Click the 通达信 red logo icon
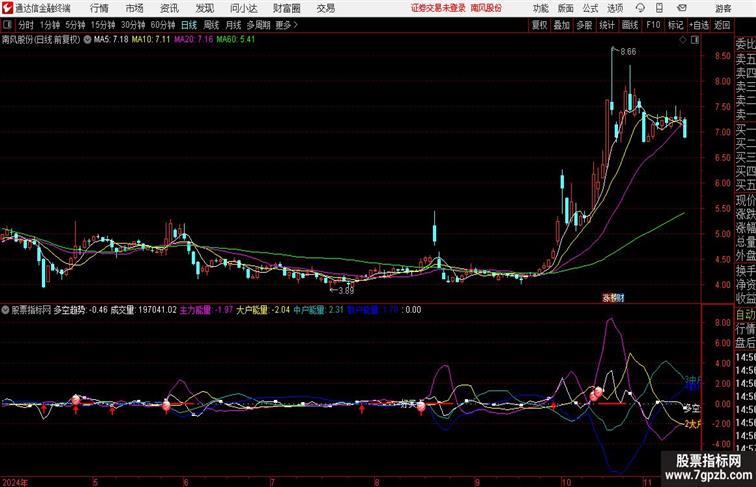This screenshot has width=756, height=487. (7, 8)
